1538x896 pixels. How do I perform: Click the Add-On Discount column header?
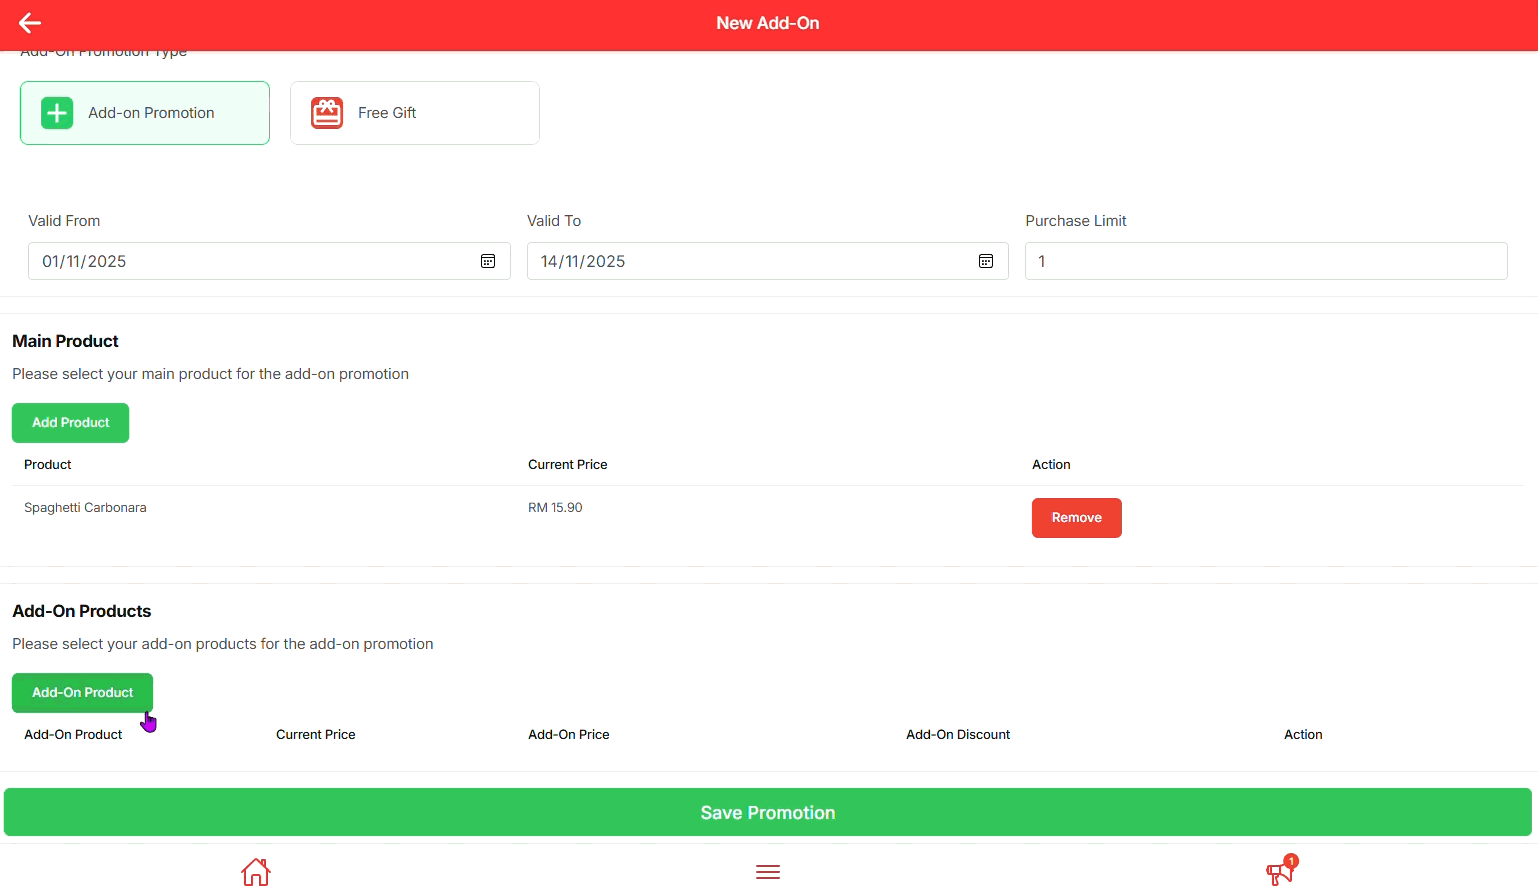[x=958, y=735]
